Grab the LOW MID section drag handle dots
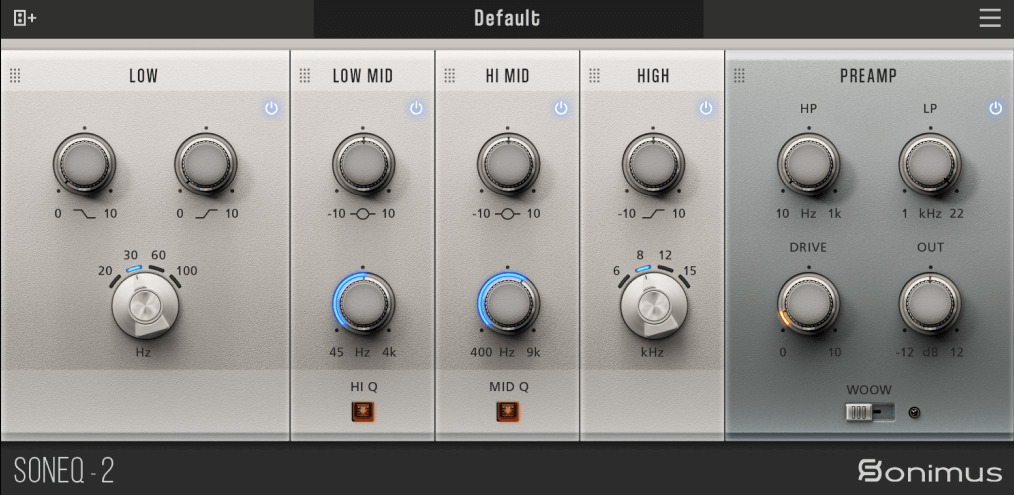Image resolution: width=1014 pixels, height=495 pixels. [305, 76]
